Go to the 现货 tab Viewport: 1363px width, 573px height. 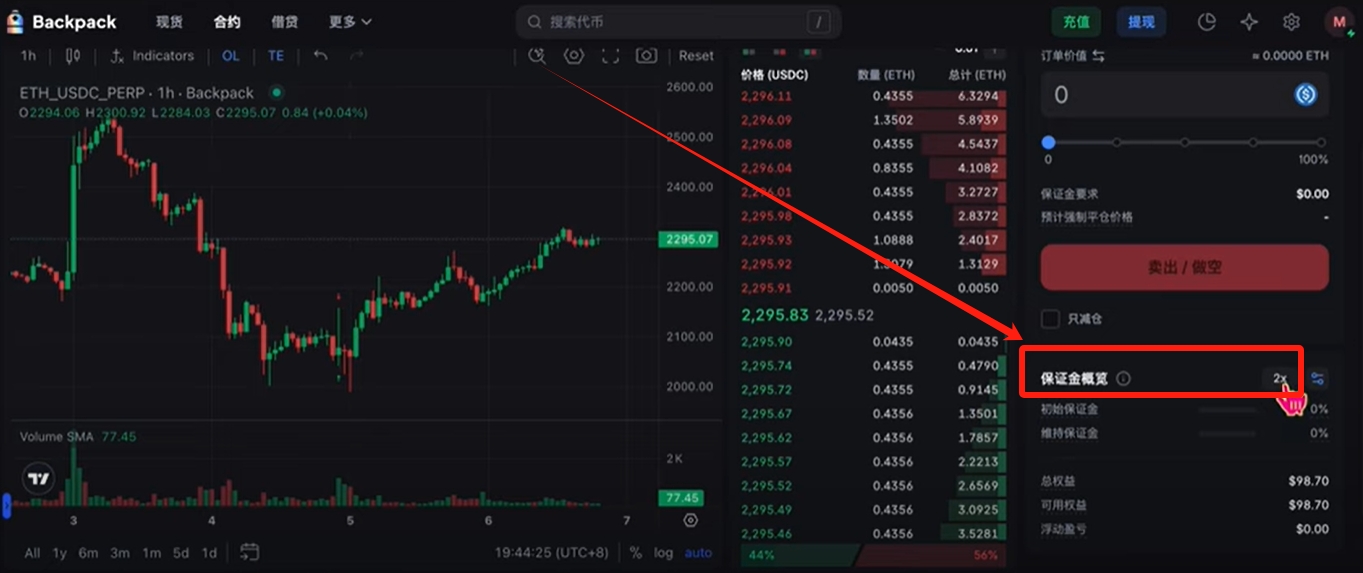click(169, 21)
